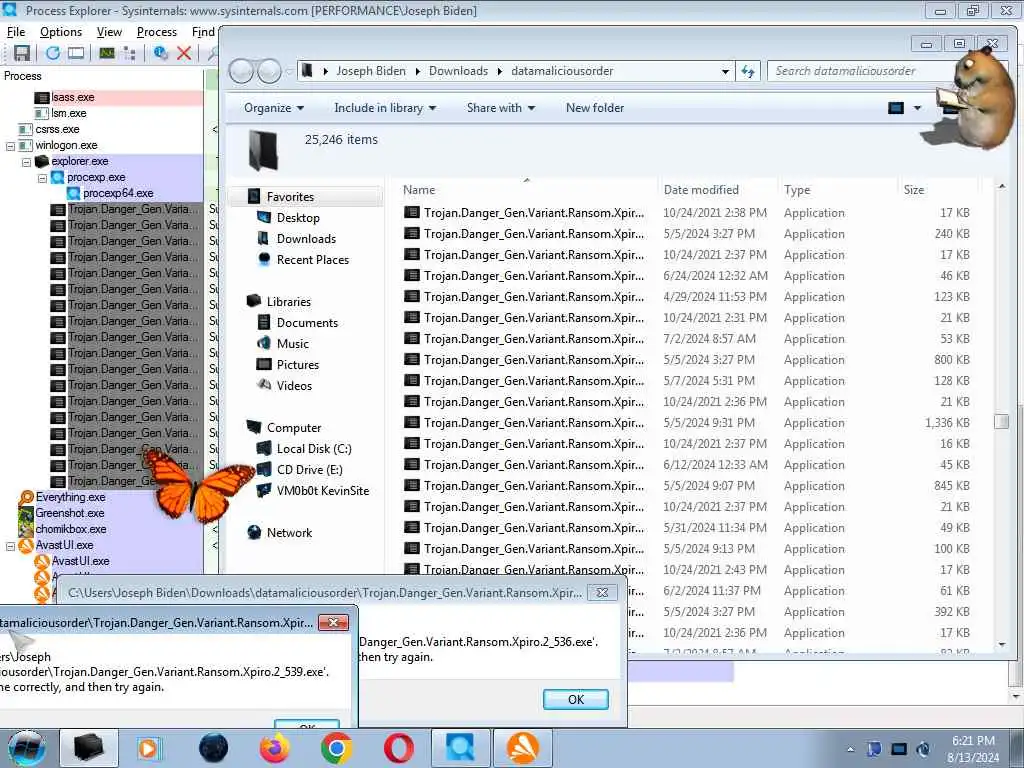The image size is (1024, 768).
Task: Select Everything.exe process
Action: pyautogui.click(x=71, y=497)
